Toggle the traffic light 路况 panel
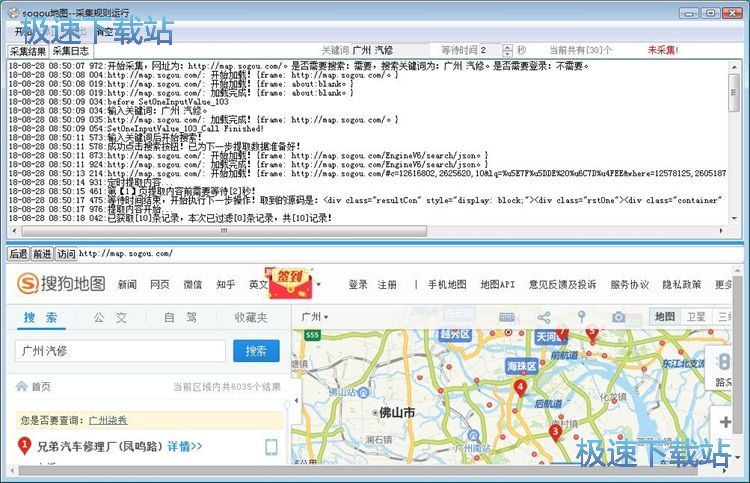The height and width of the screenshot is (483, 750). (724, 369)
